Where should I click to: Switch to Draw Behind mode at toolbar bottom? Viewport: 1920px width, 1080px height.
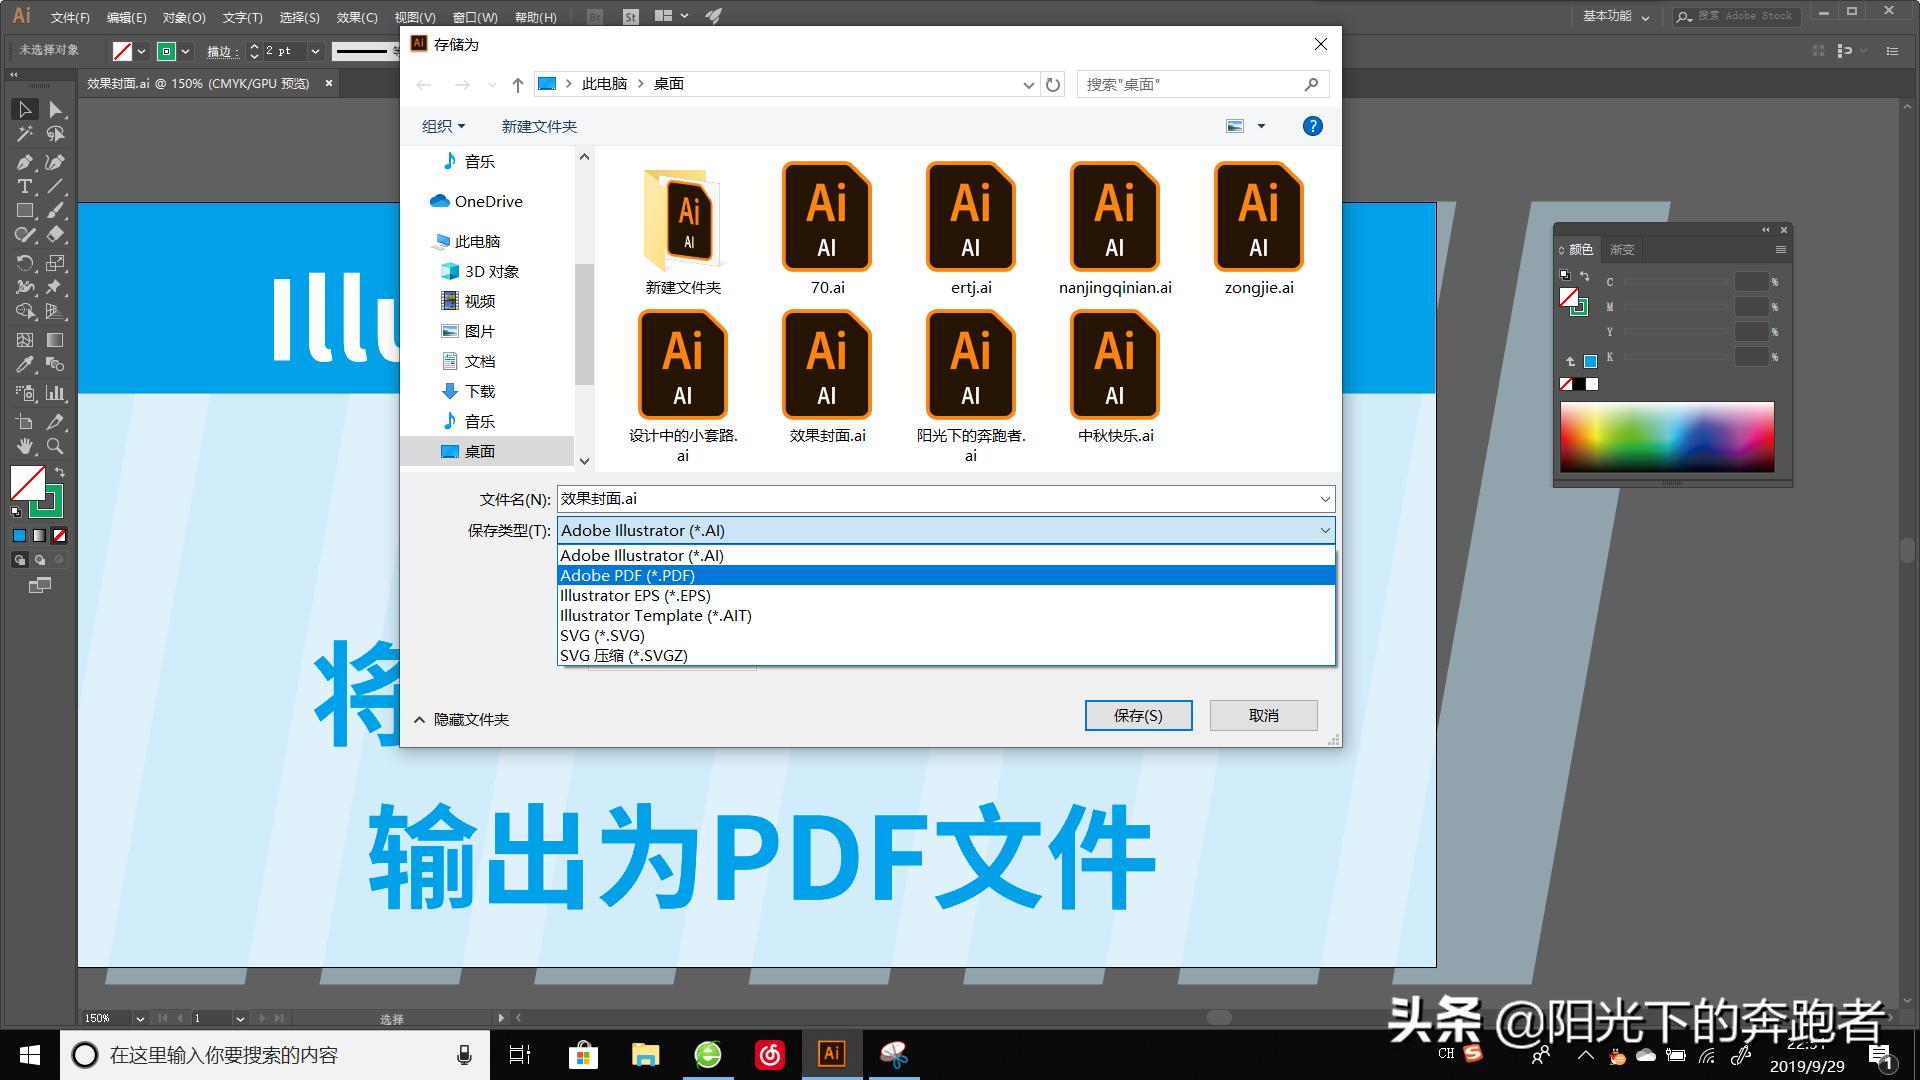pos(40,560)
